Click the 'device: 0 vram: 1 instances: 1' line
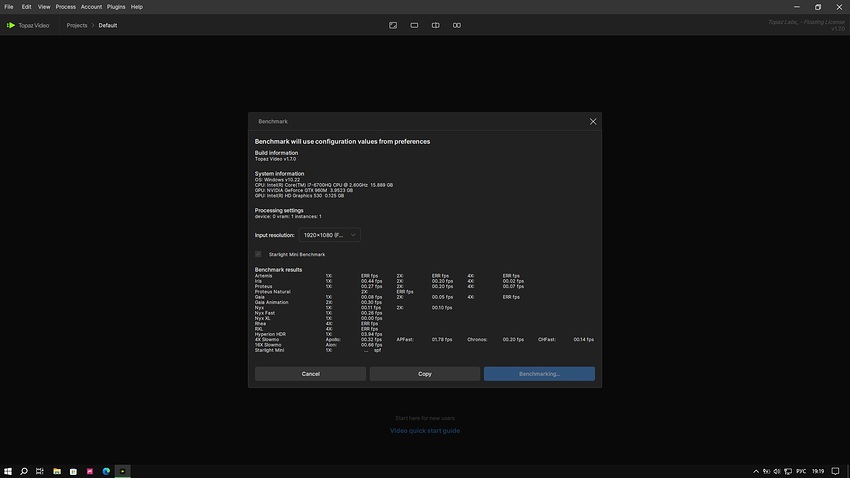 tap(288, 216)
